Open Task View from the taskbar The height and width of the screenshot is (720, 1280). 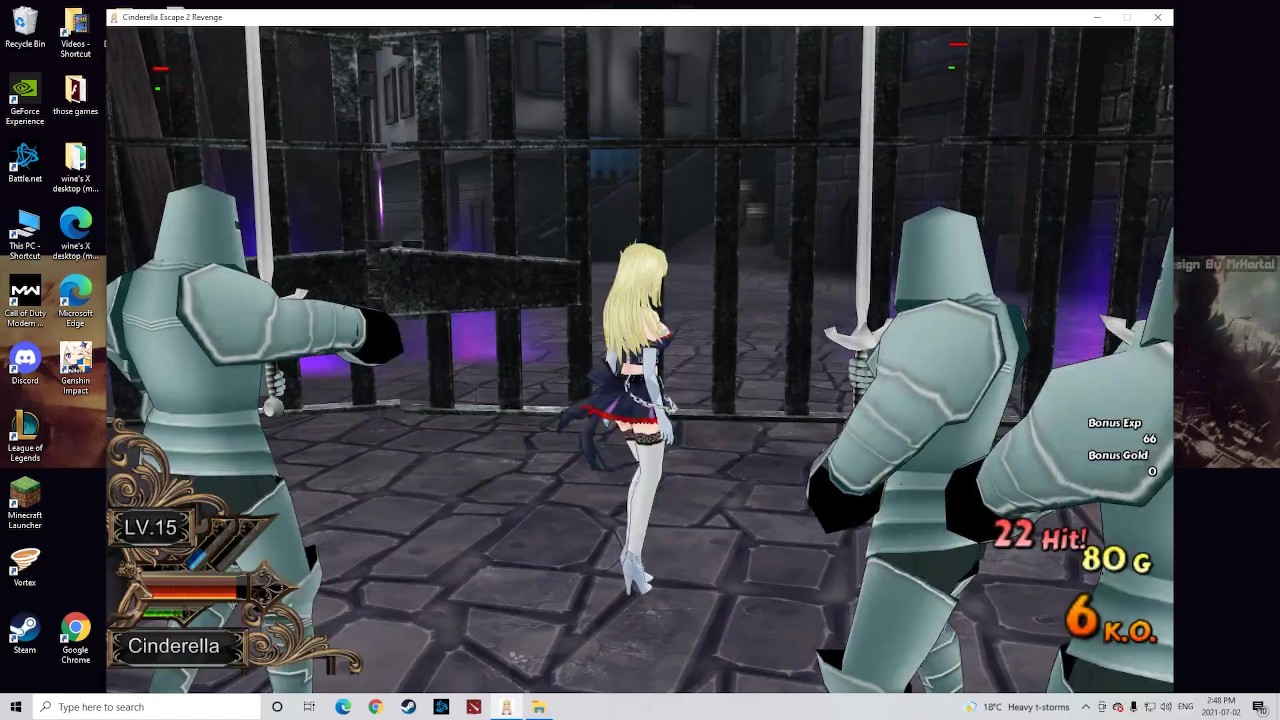(x=309, y=707)
